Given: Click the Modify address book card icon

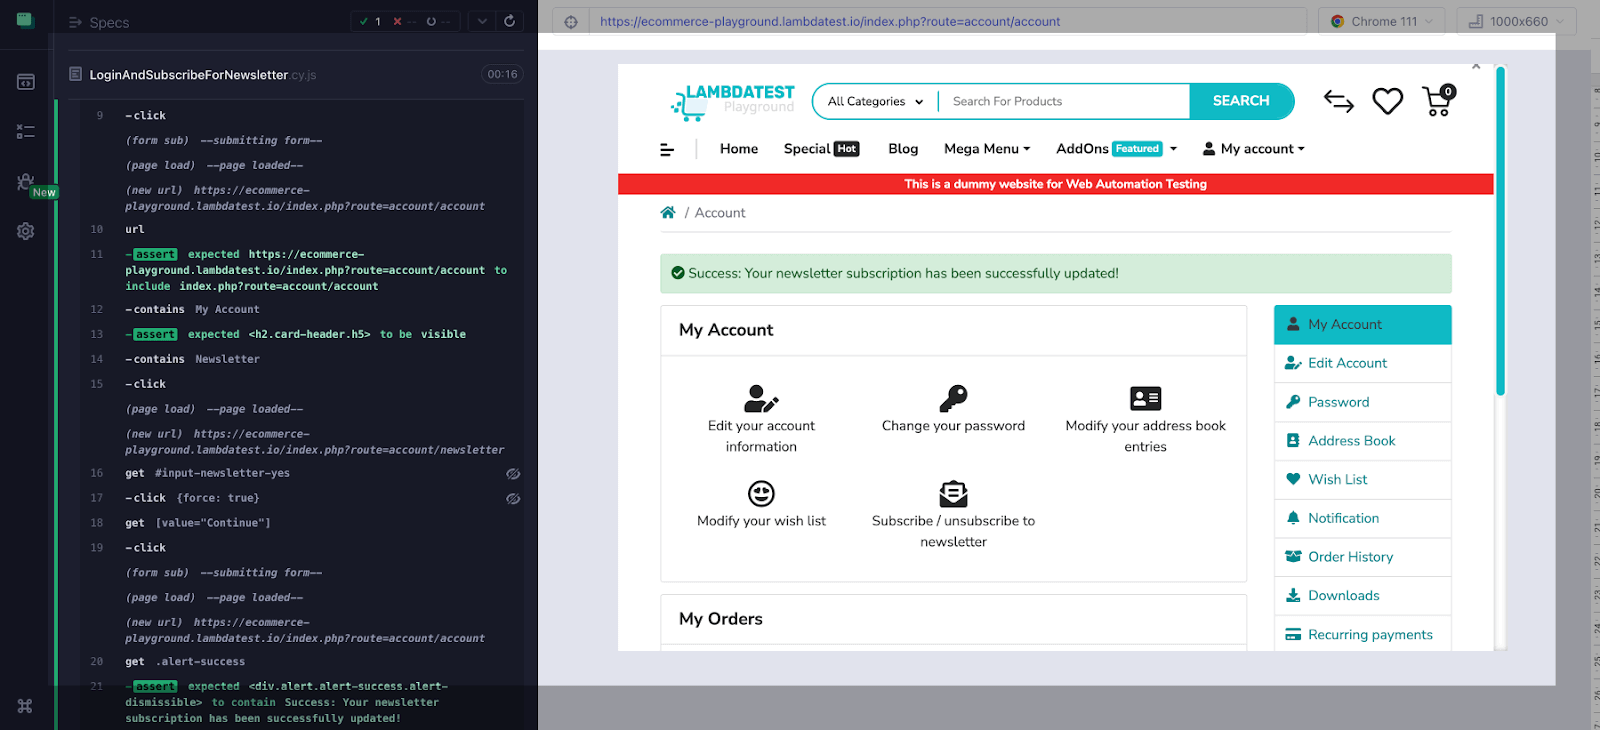Looking at the screenshot, I should click(1145, 398).
